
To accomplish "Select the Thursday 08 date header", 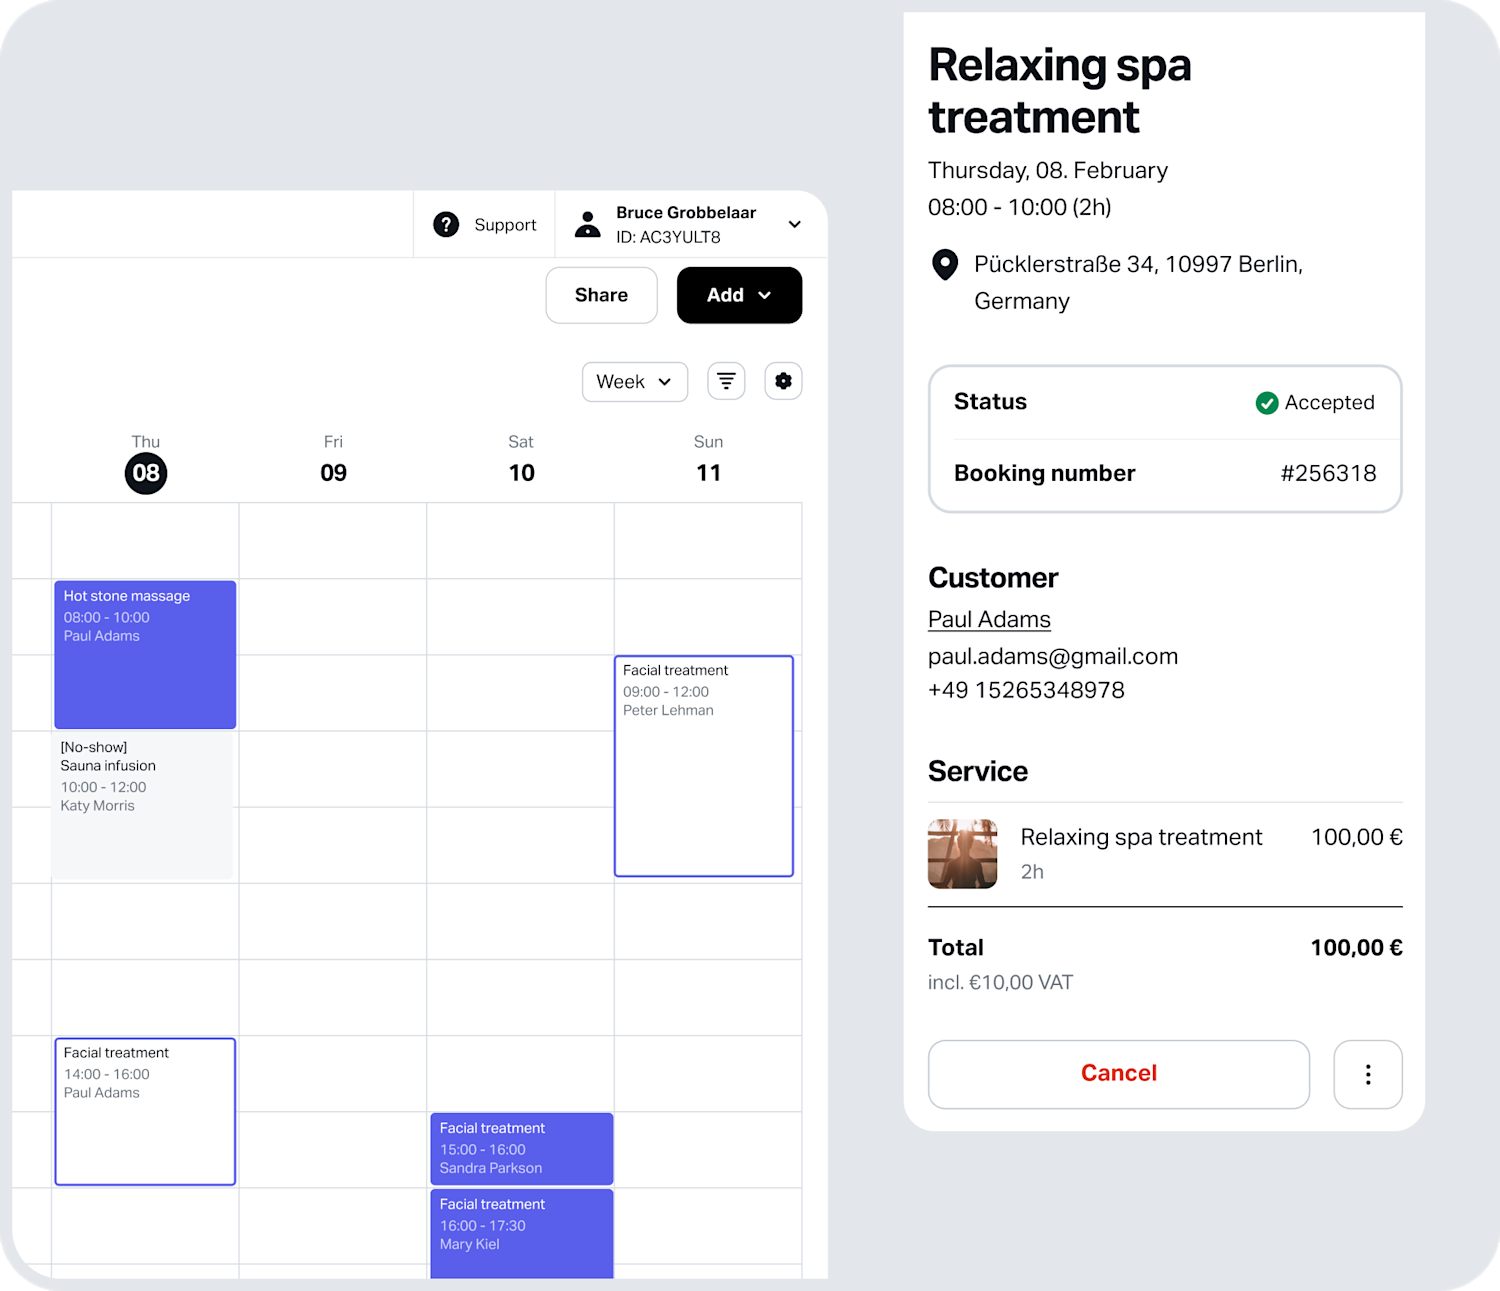I will coord(145,473).
